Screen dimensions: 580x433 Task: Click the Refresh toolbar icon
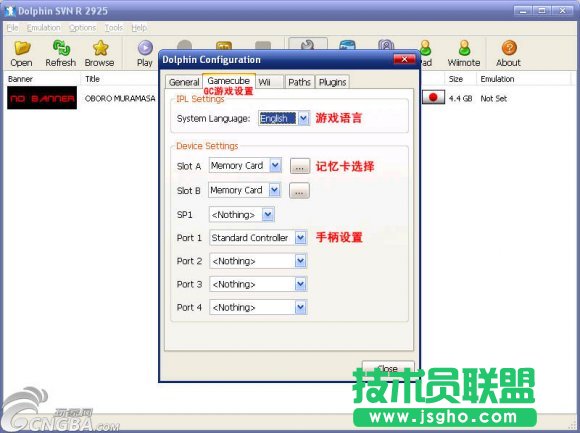coord(61,48)
